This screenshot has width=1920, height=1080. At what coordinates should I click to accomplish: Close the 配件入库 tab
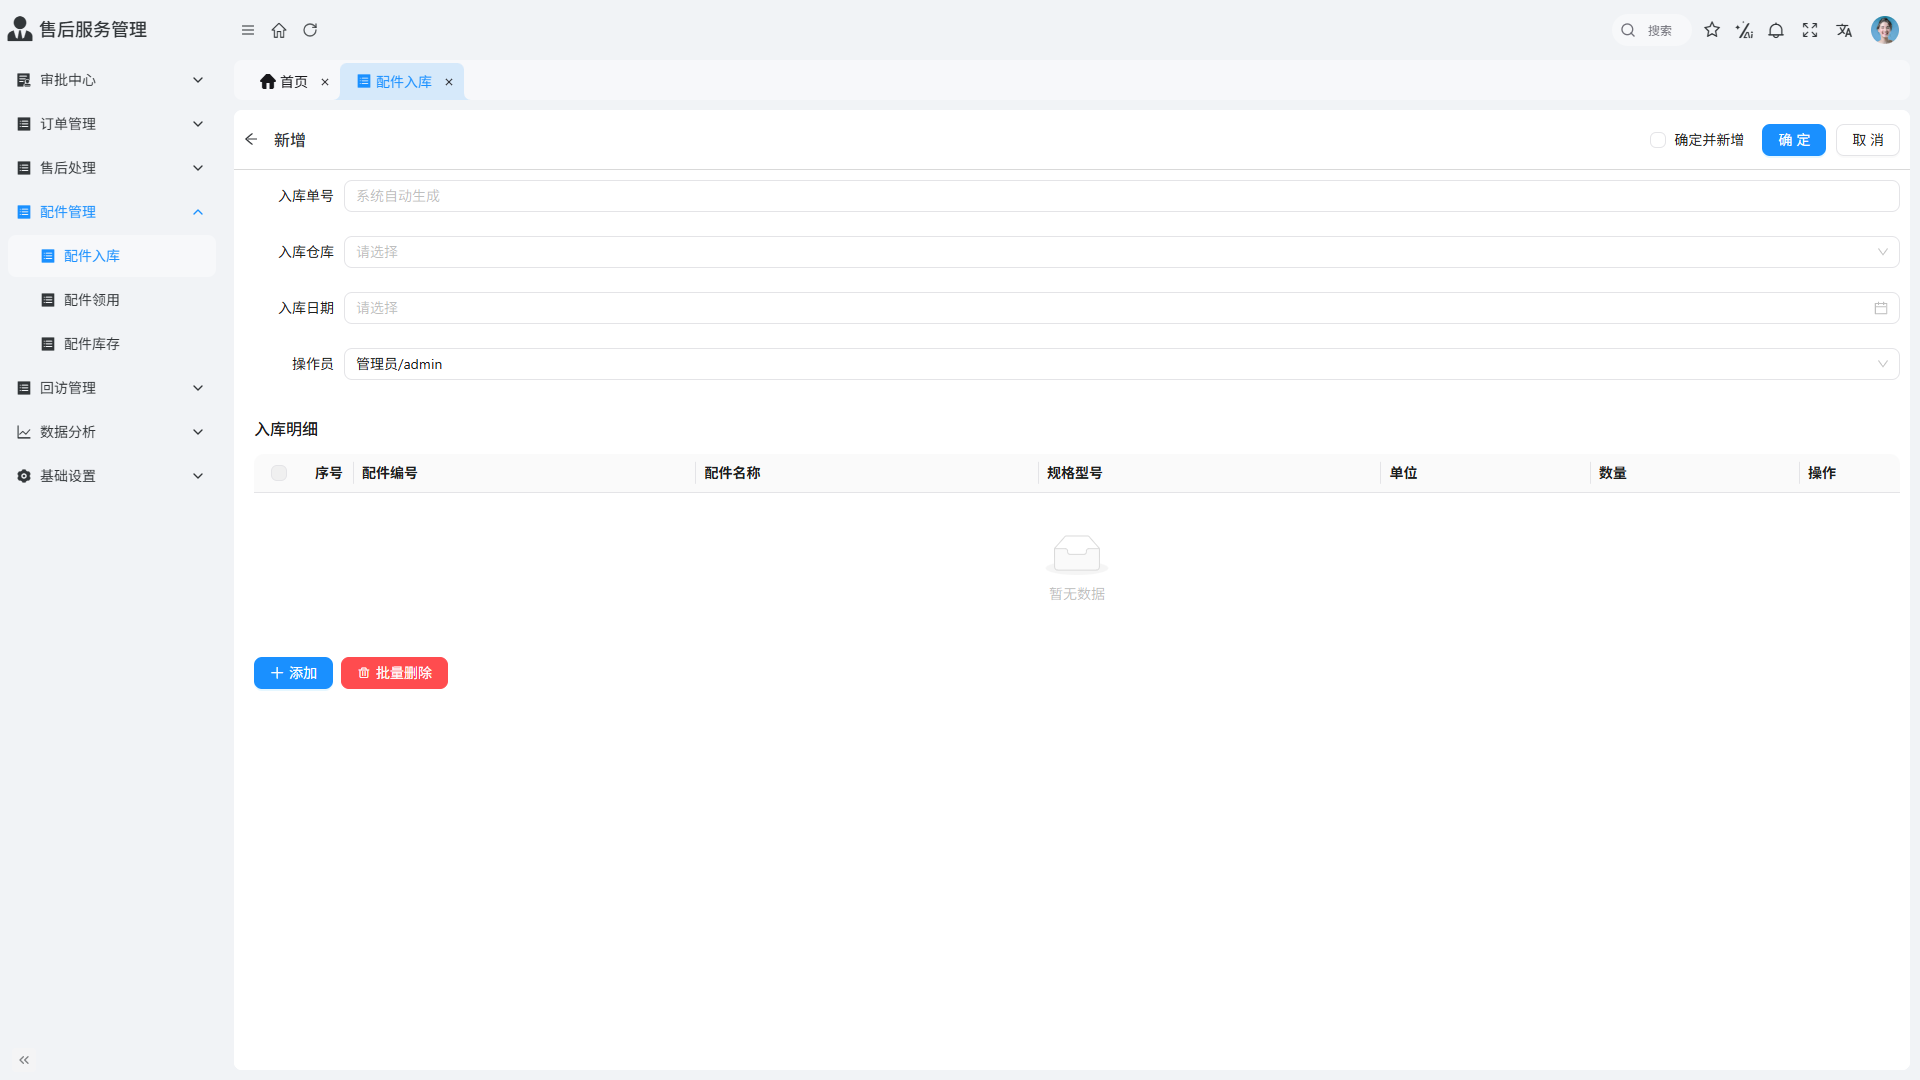(x=449, y=82)
